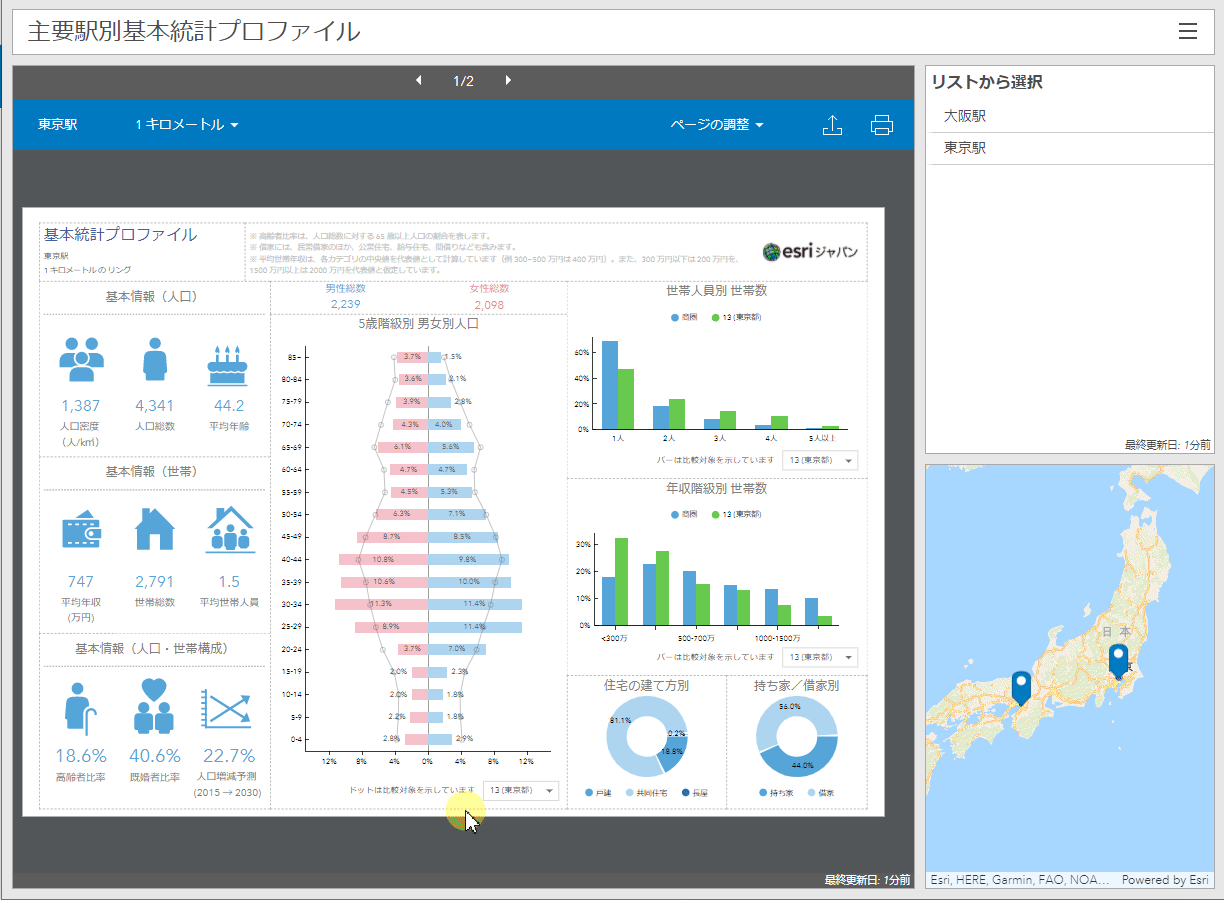
Task: Click the trend chart icon for 人口増減予測
Action: point(227,709)
